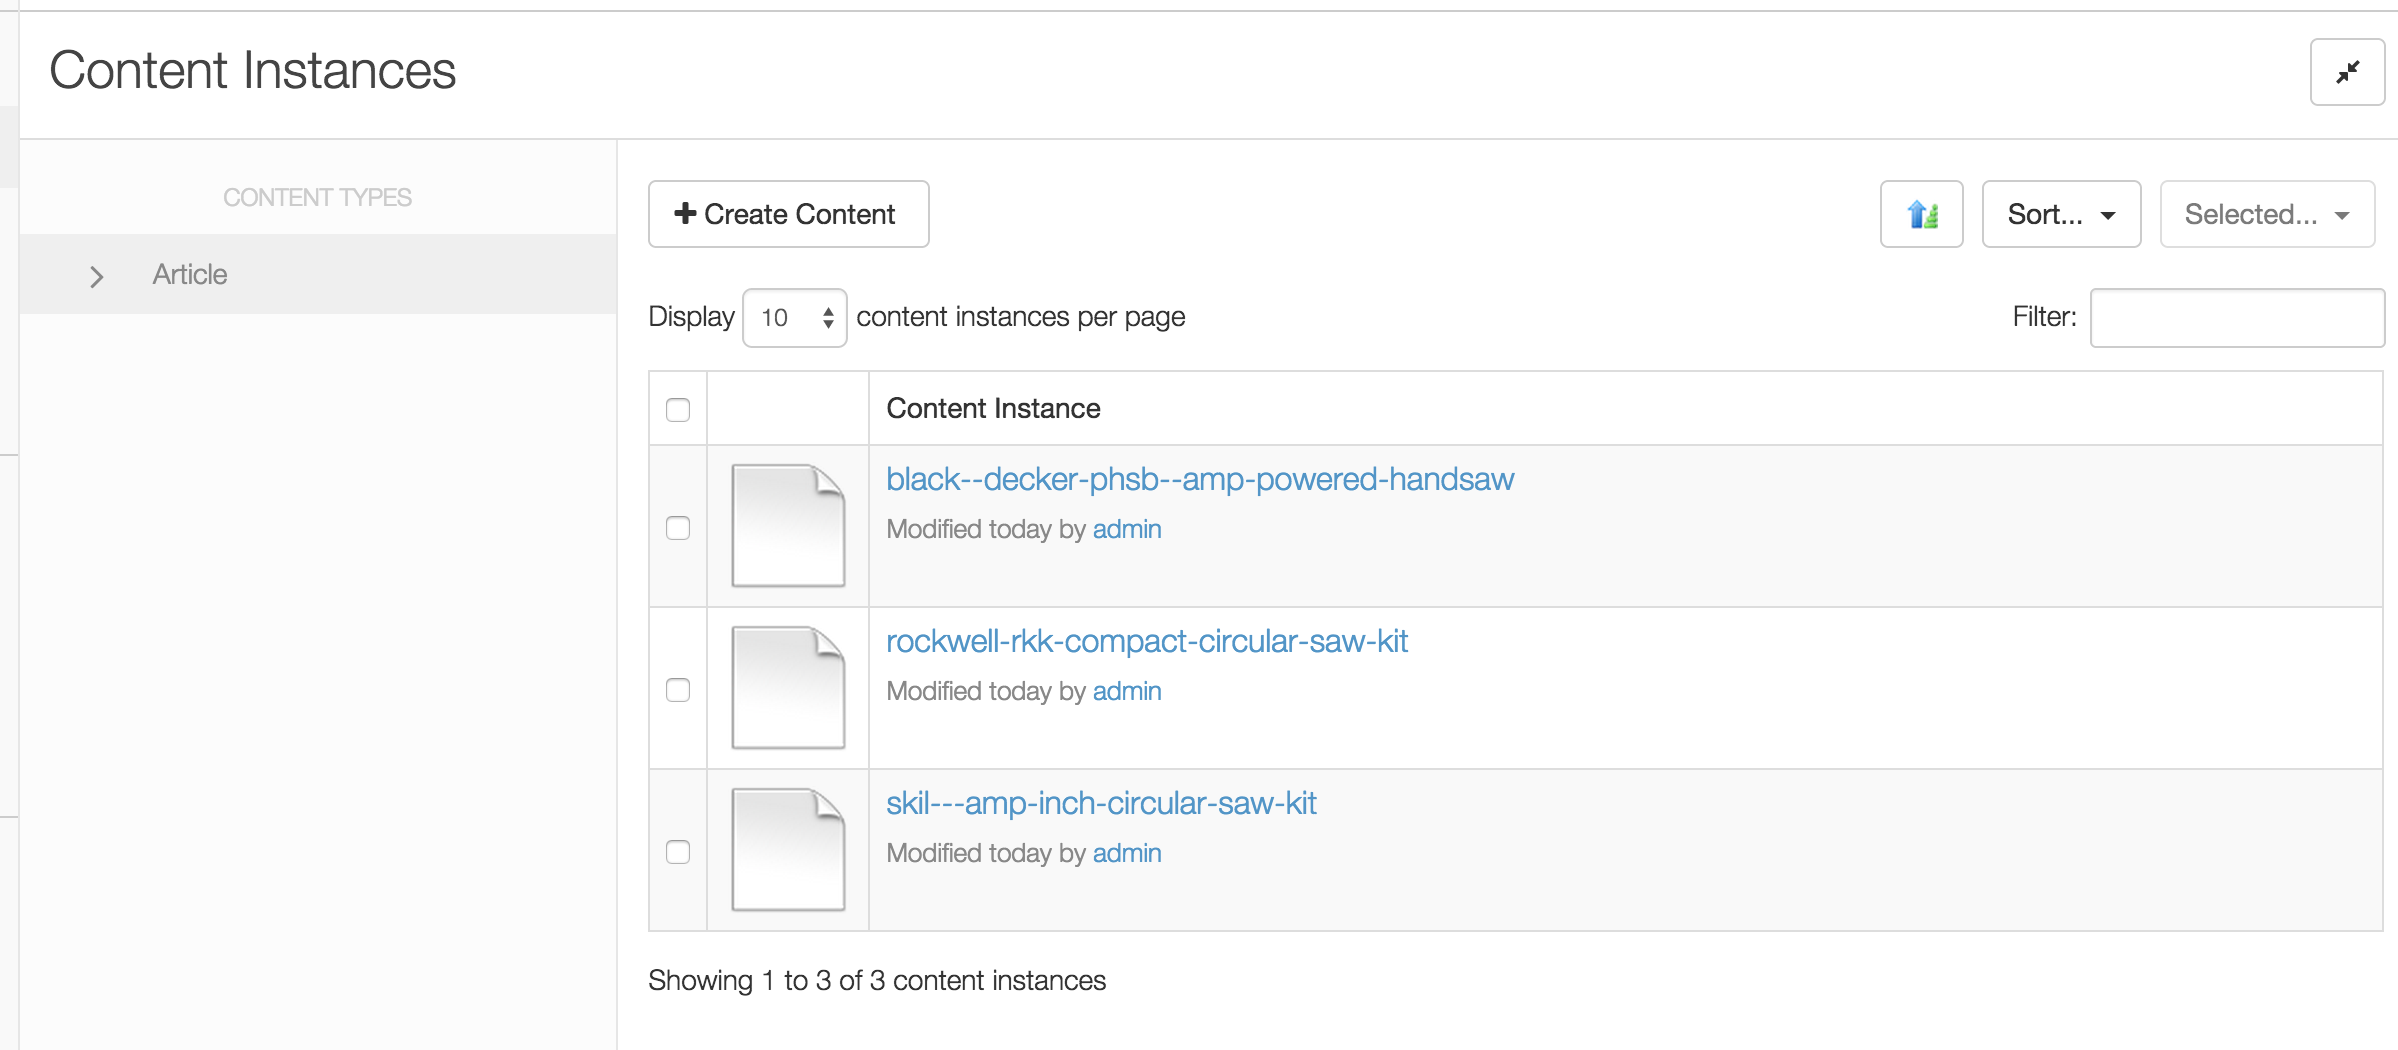Open the Sort... dropdown
This screenshot has width=2398, height=1050.
2061,214
